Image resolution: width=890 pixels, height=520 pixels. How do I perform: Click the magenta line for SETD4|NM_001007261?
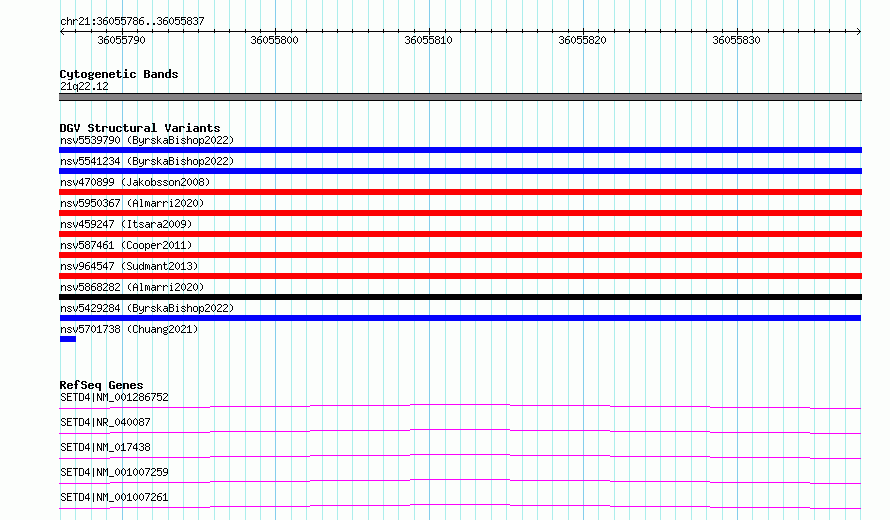pyautogui.click(x=460, y=506)
